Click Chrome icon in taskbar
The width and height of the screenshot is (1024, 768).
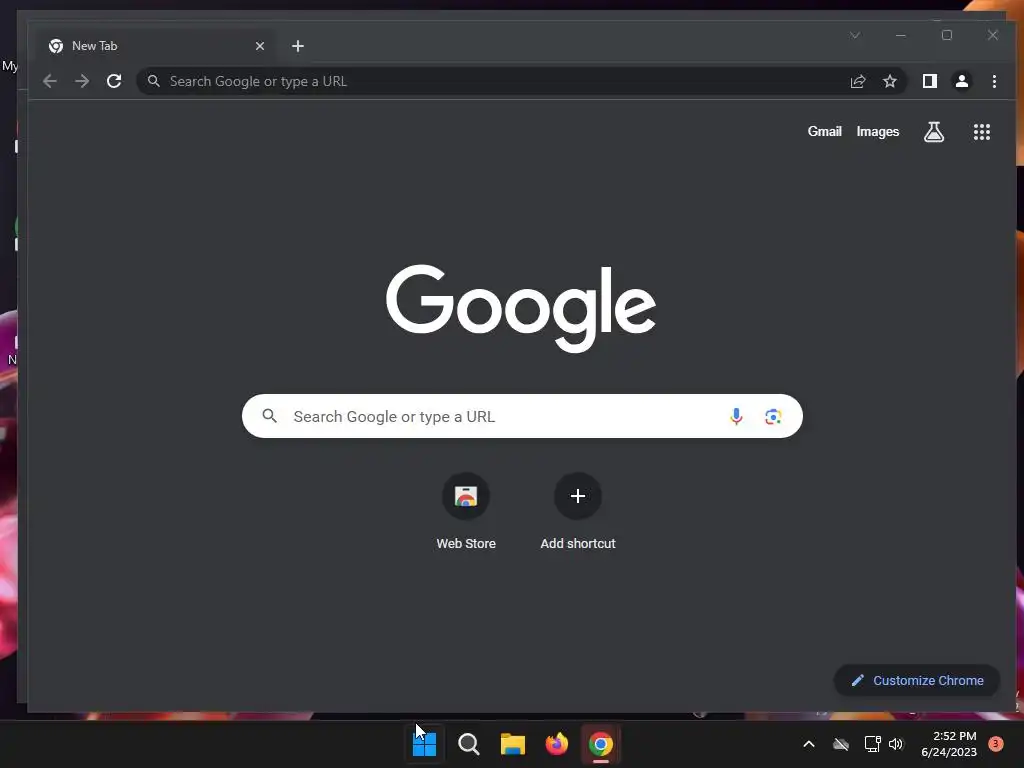coord(601,744)
